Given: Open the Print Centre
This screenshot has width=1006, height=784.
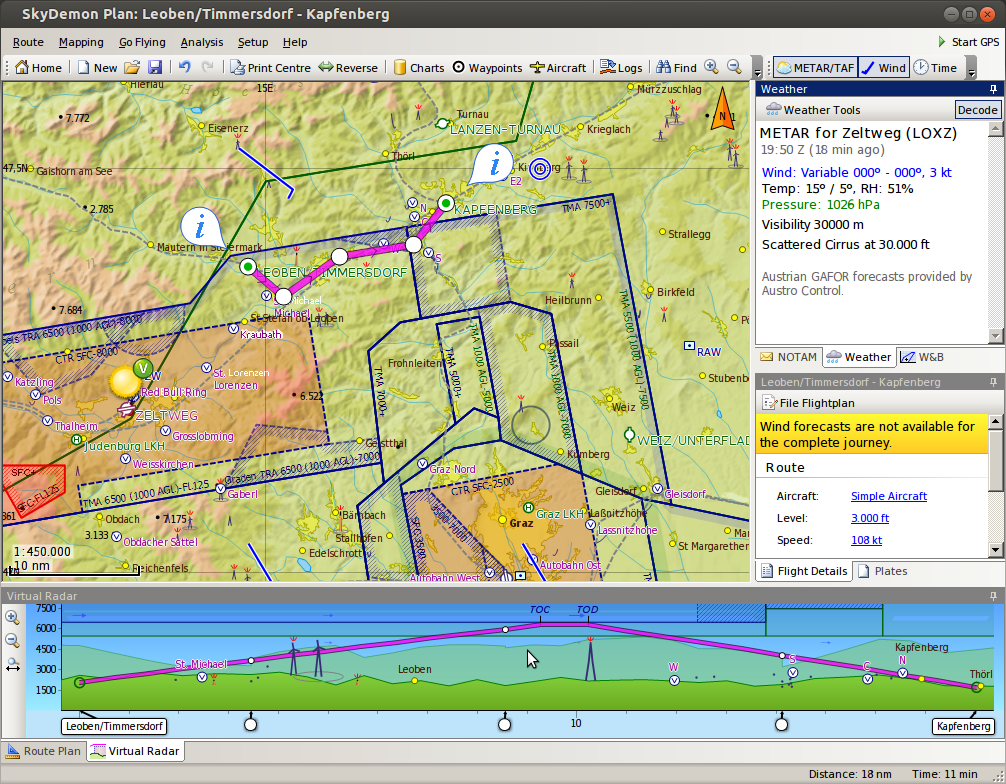Looking at the screenshot, I should click(270, 67).
